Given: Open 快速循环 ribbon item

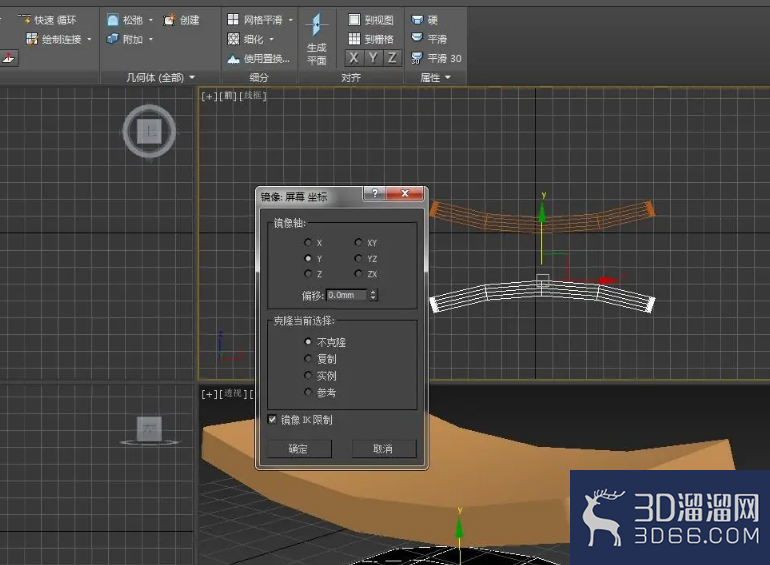Looking at the screenshot, I should tap(48, 20).
